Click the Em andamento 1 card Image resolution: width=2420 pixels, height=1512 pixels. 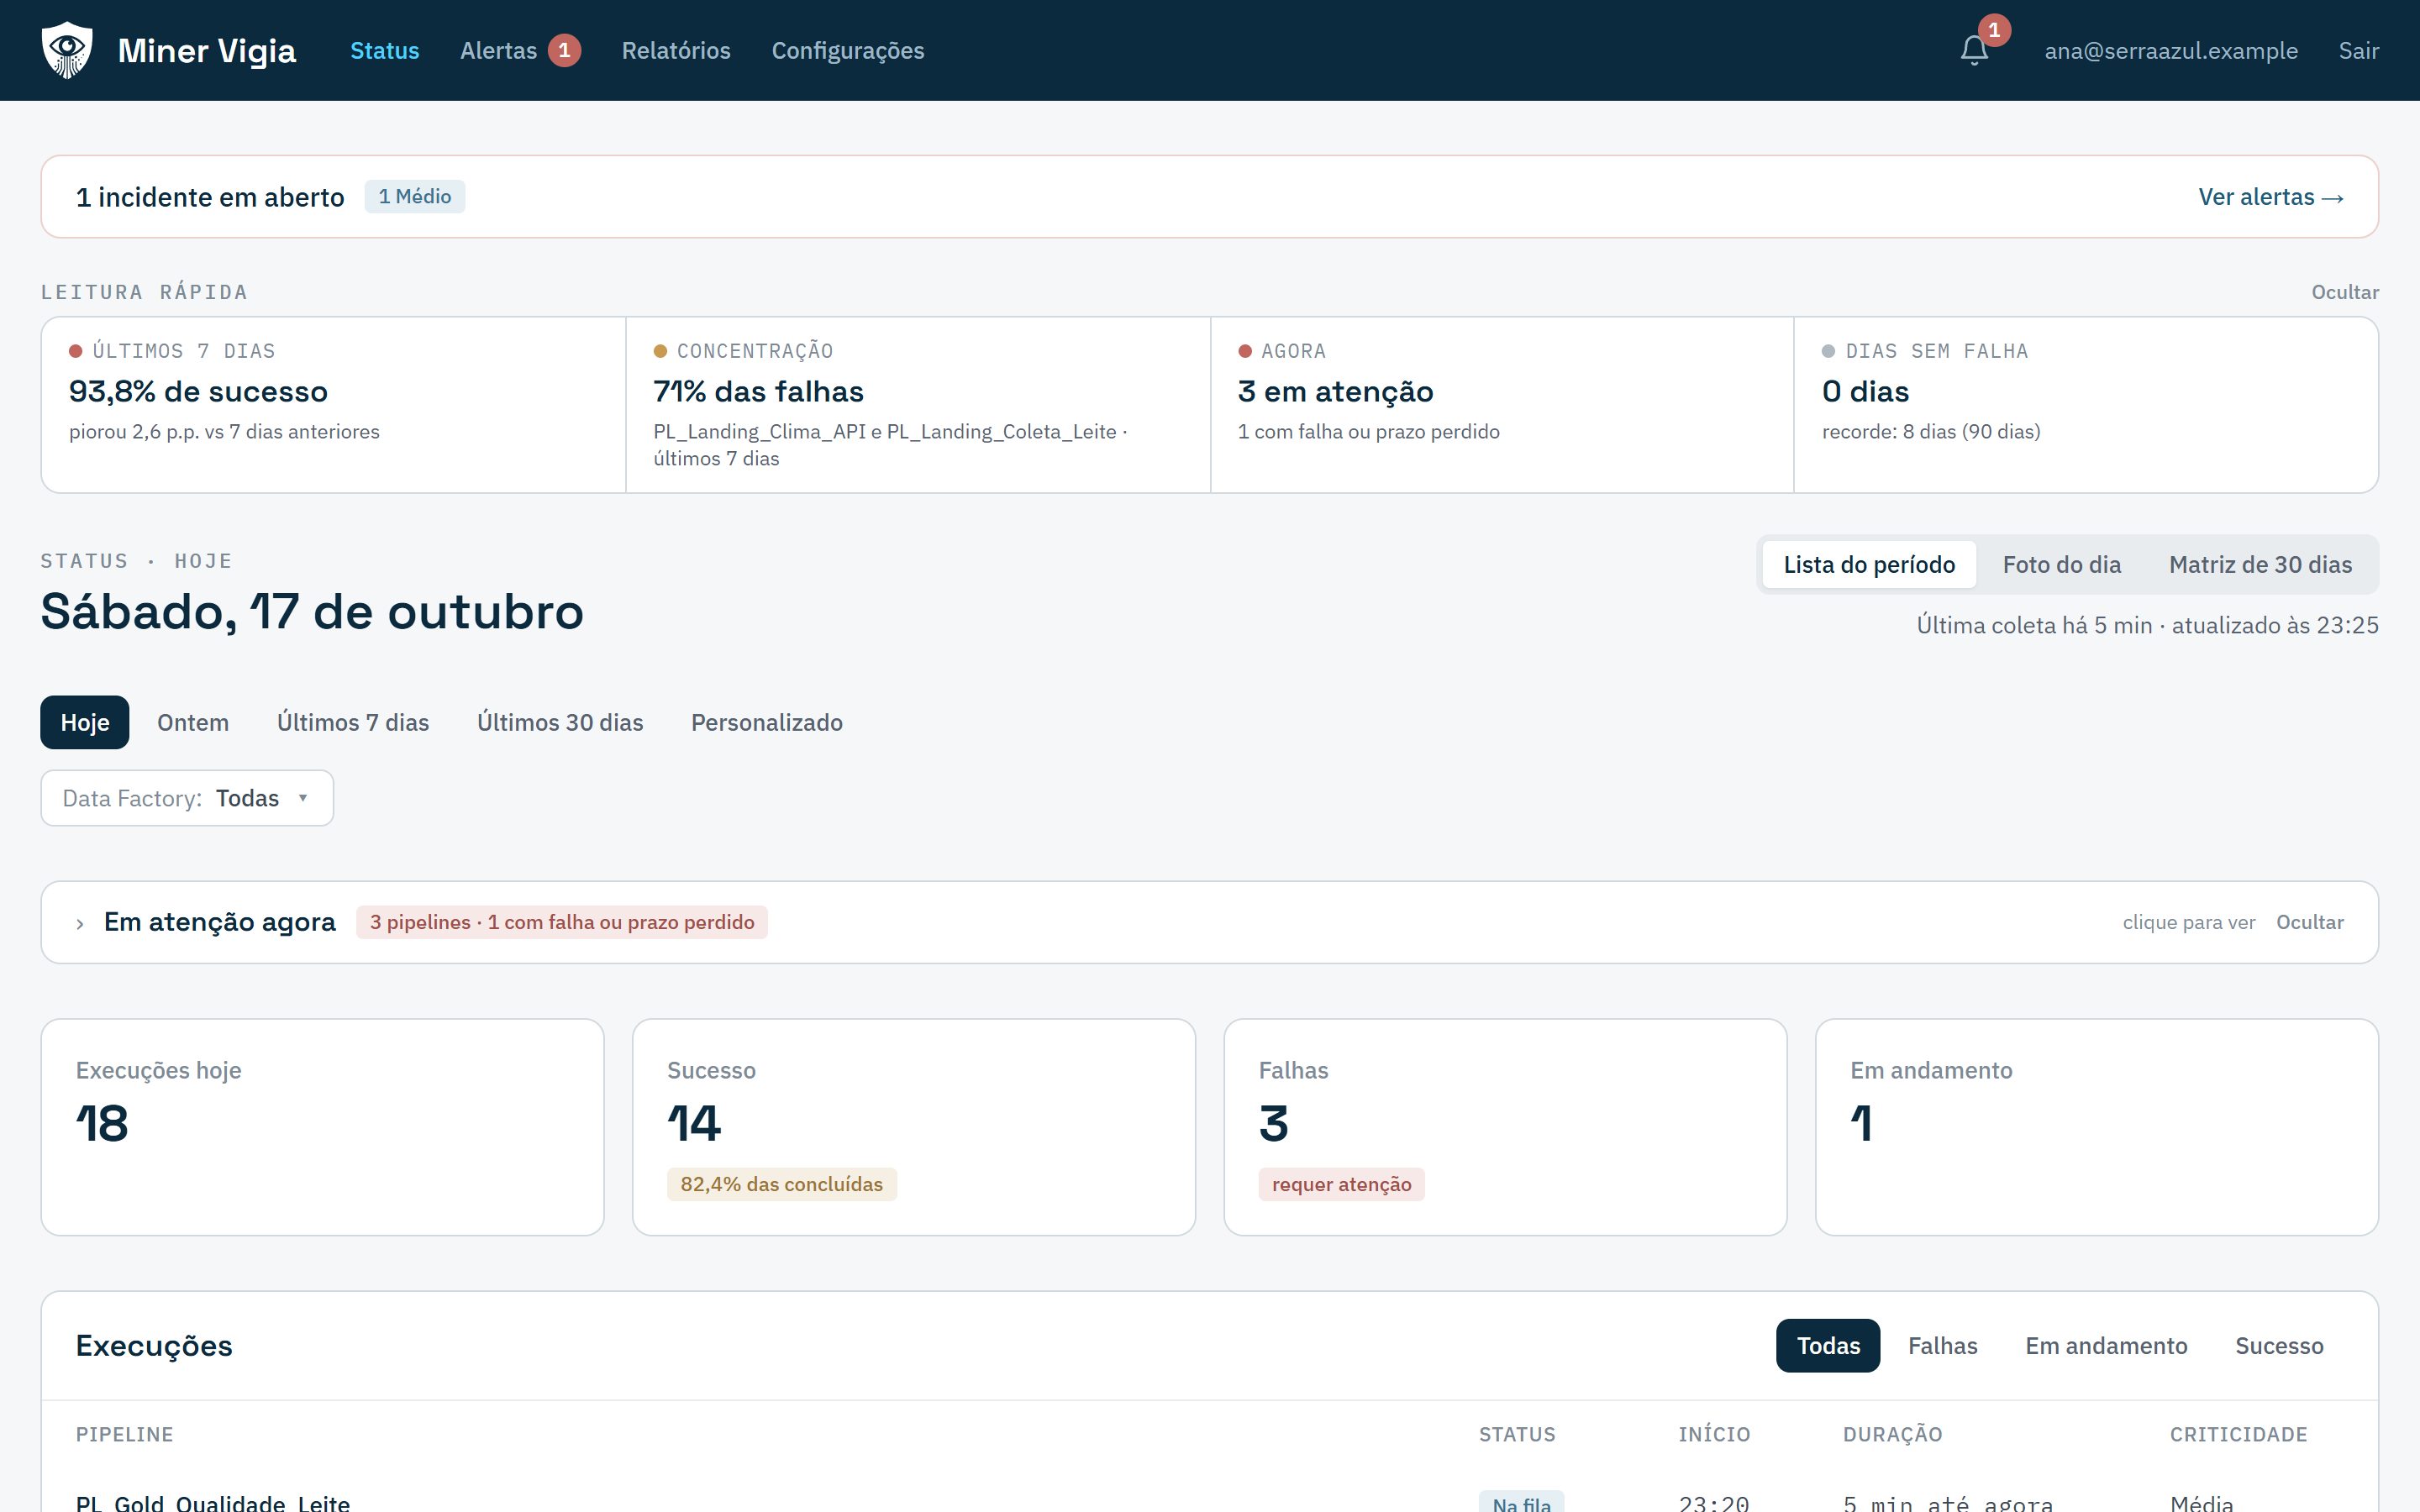(x=2096, y=1127)
